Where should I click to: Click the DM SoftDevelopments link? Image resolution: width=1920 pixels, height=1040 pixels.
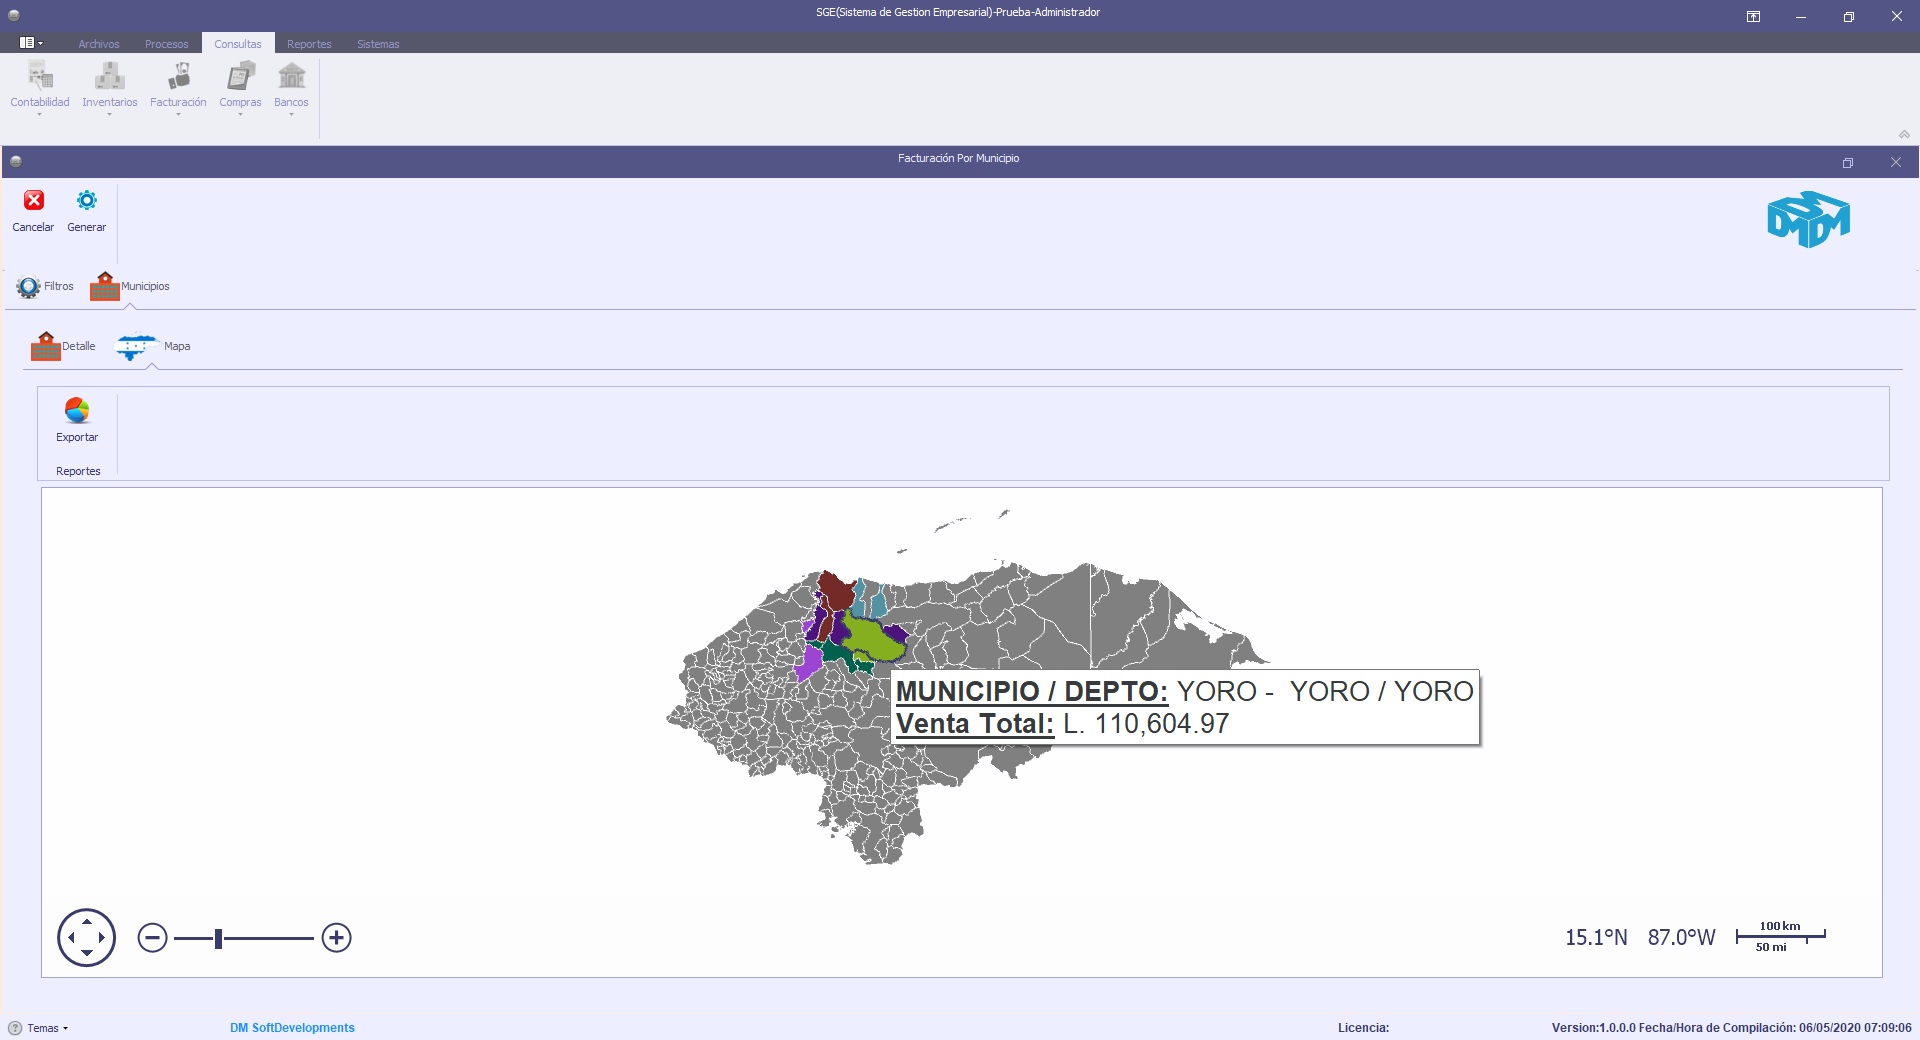click(292, 1028)
